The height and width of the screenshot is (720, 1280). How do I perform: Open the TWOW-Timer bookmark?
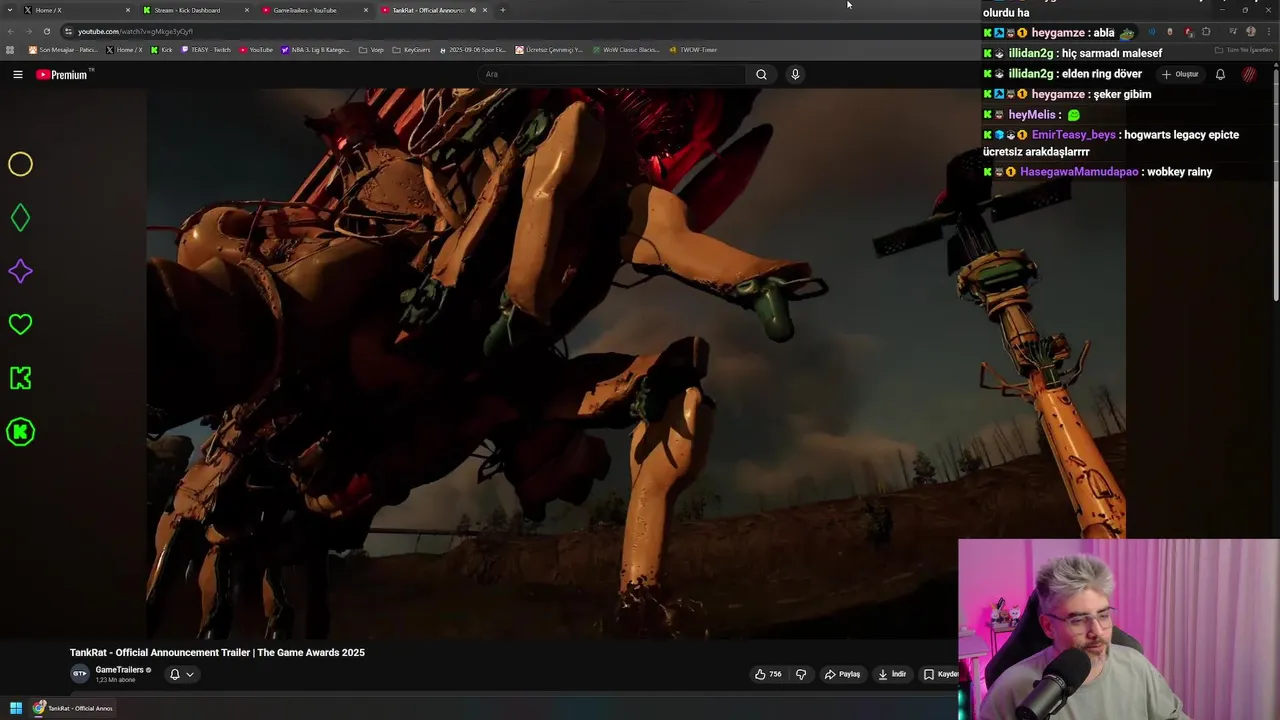coord(694,50)
